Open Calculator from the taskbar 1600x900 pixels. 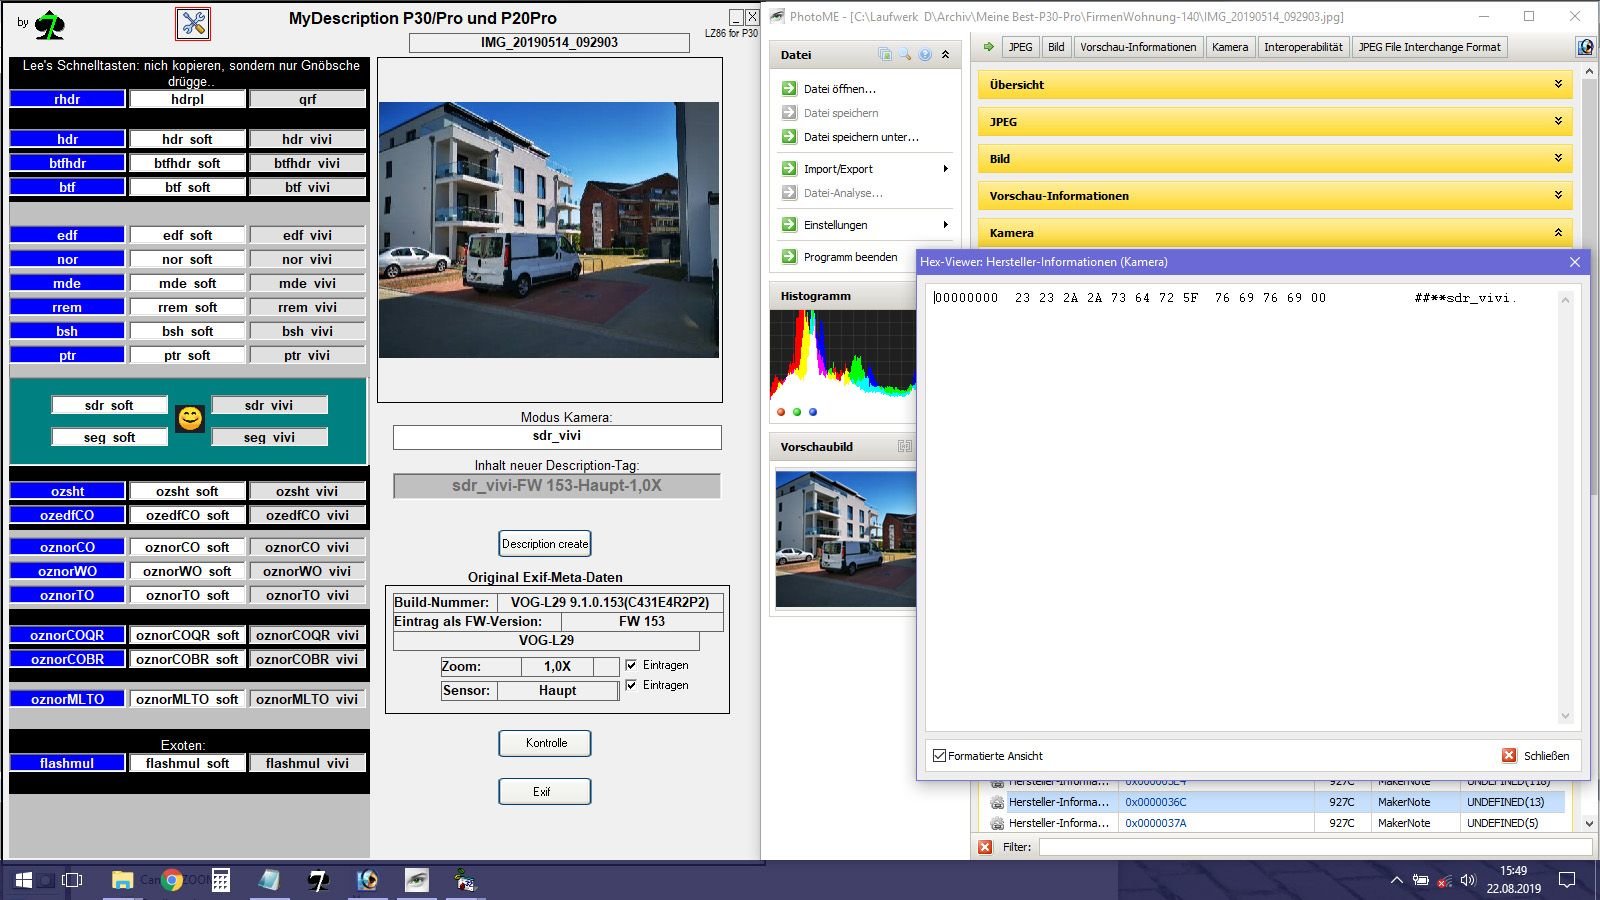(x=221, y=880)
